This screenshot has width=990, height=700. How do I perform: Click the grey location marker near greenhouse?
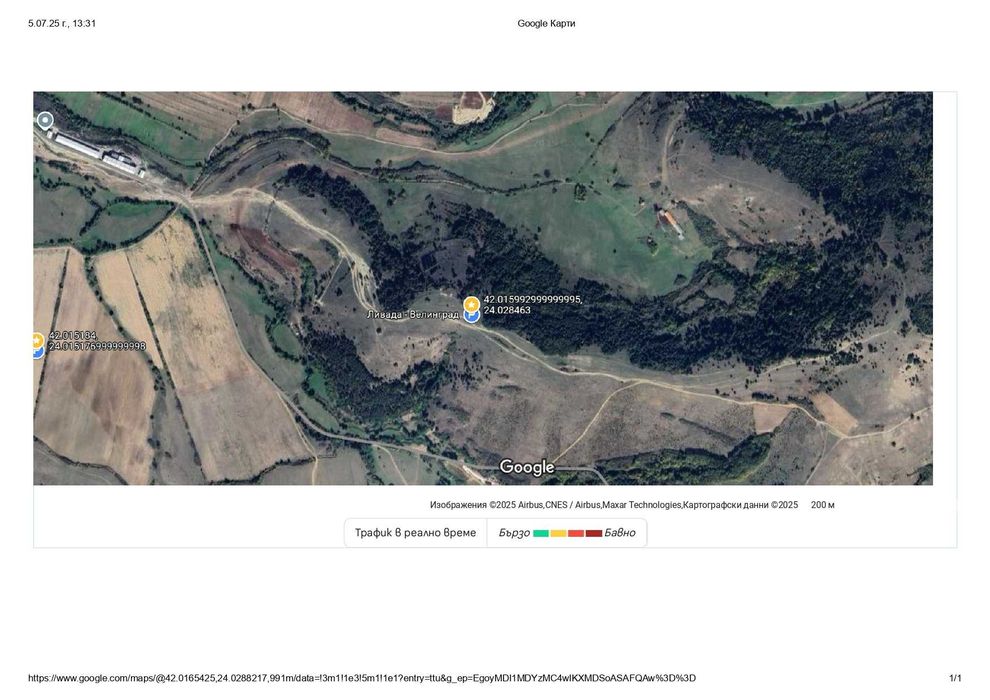[45, 120]
